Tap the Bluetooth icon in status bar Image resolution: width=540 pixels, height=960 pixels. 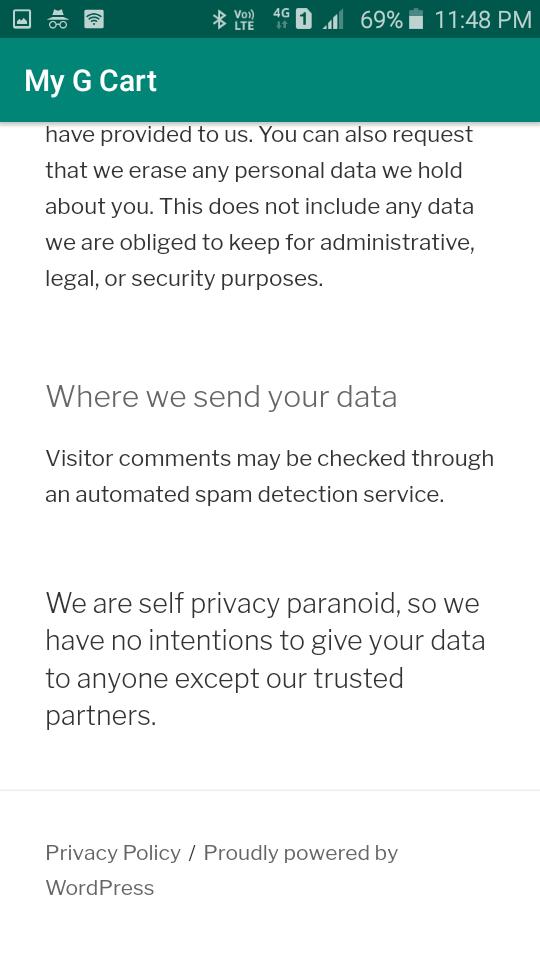[219, 20]
